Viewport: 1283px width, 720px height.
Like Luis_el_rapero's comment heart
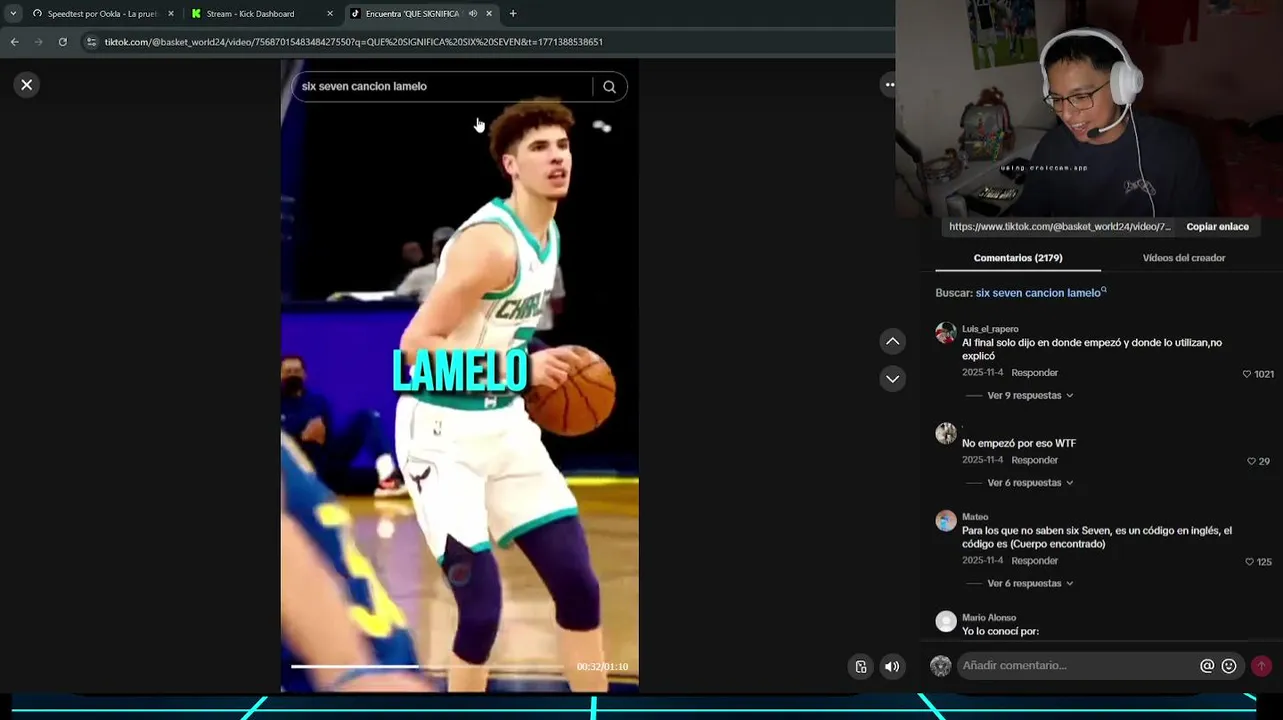pos(1247,374)
